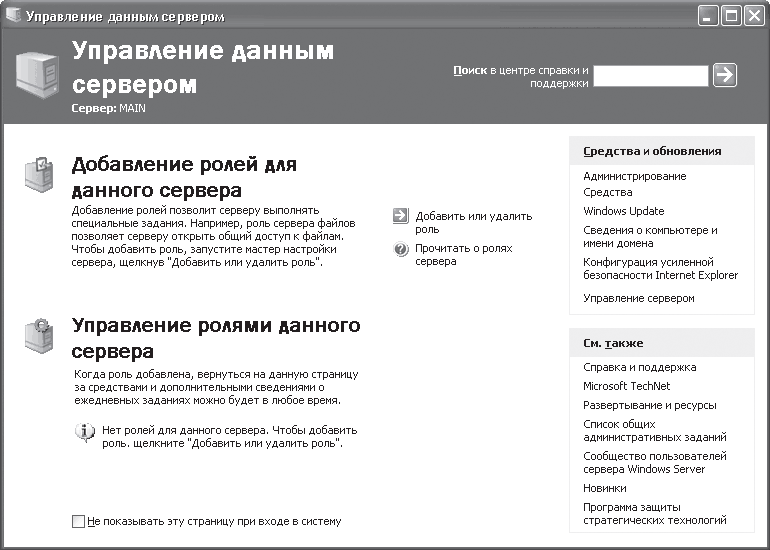
Task: Click the green arrow search go button
Action: 725,75
